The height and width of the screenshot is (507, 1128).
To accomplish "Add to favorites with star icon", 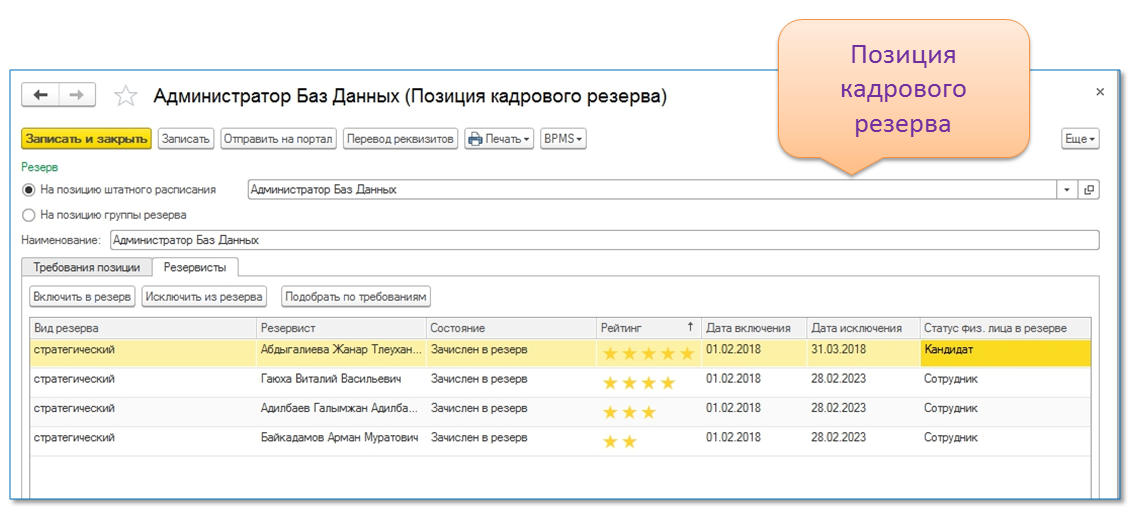I will 125,96.
